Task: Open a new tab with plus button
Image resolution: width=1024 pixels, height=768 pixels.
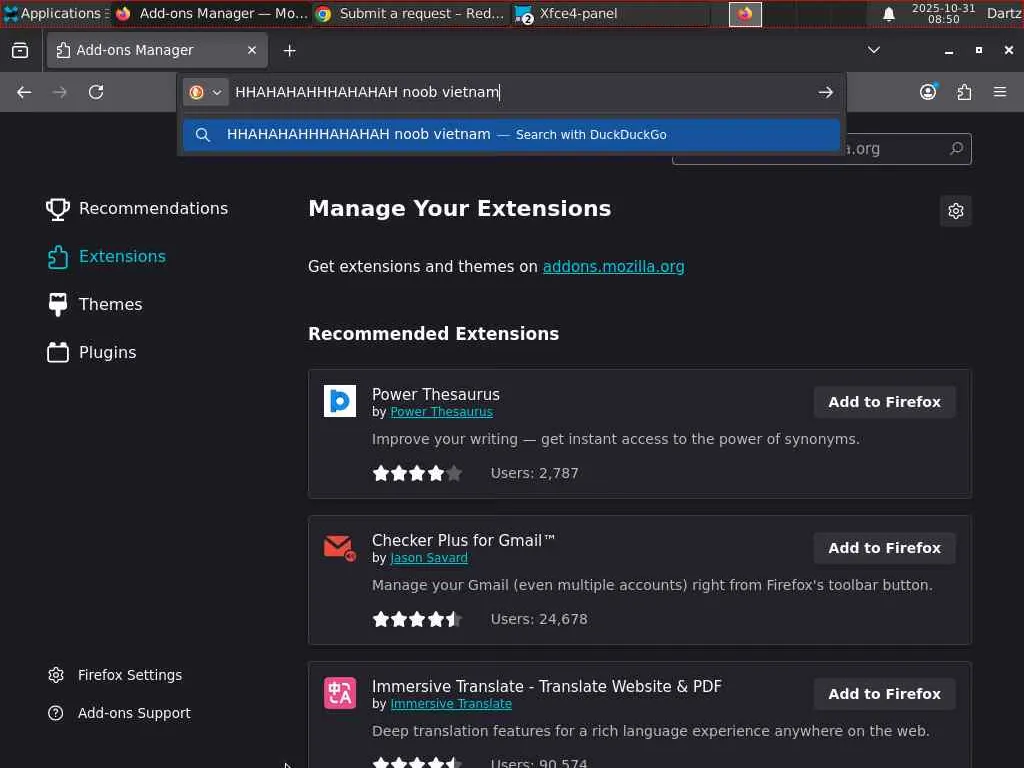Action: tap(289, 50)
